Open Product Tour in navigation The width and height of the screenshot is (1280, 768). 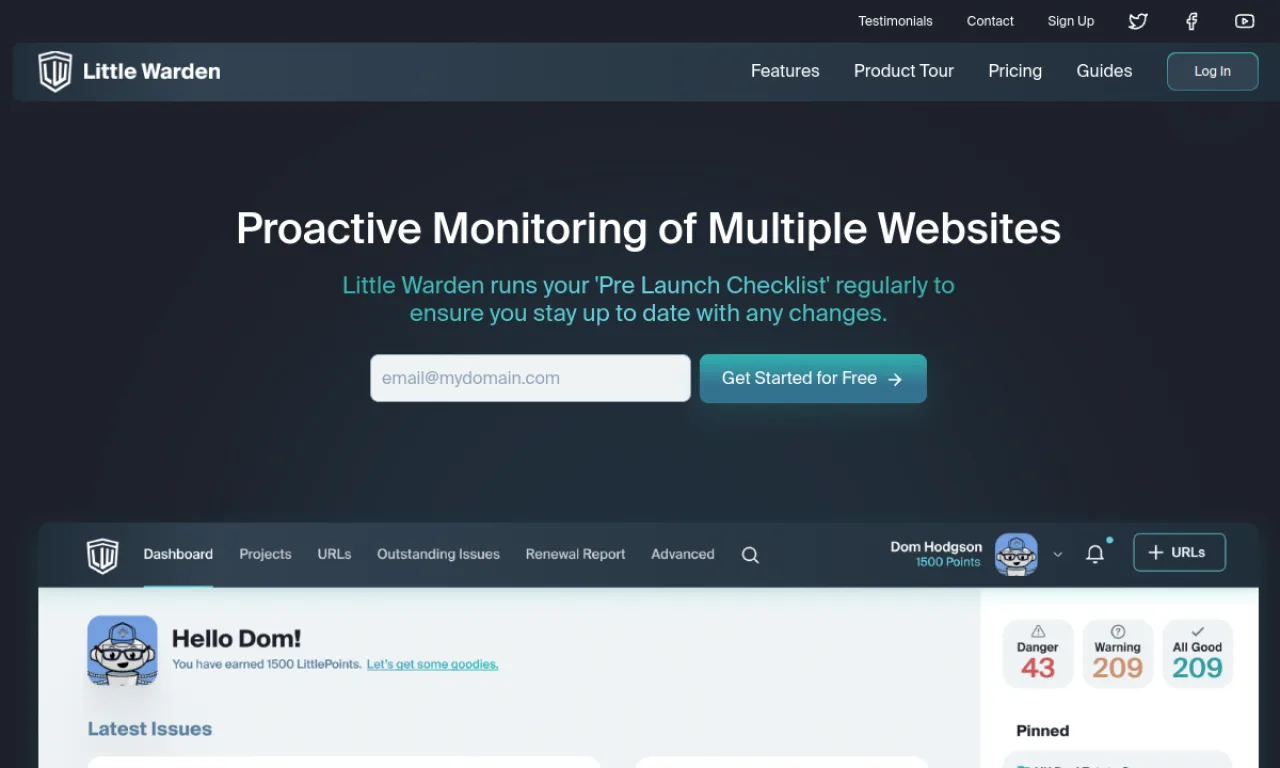point(904,71)
